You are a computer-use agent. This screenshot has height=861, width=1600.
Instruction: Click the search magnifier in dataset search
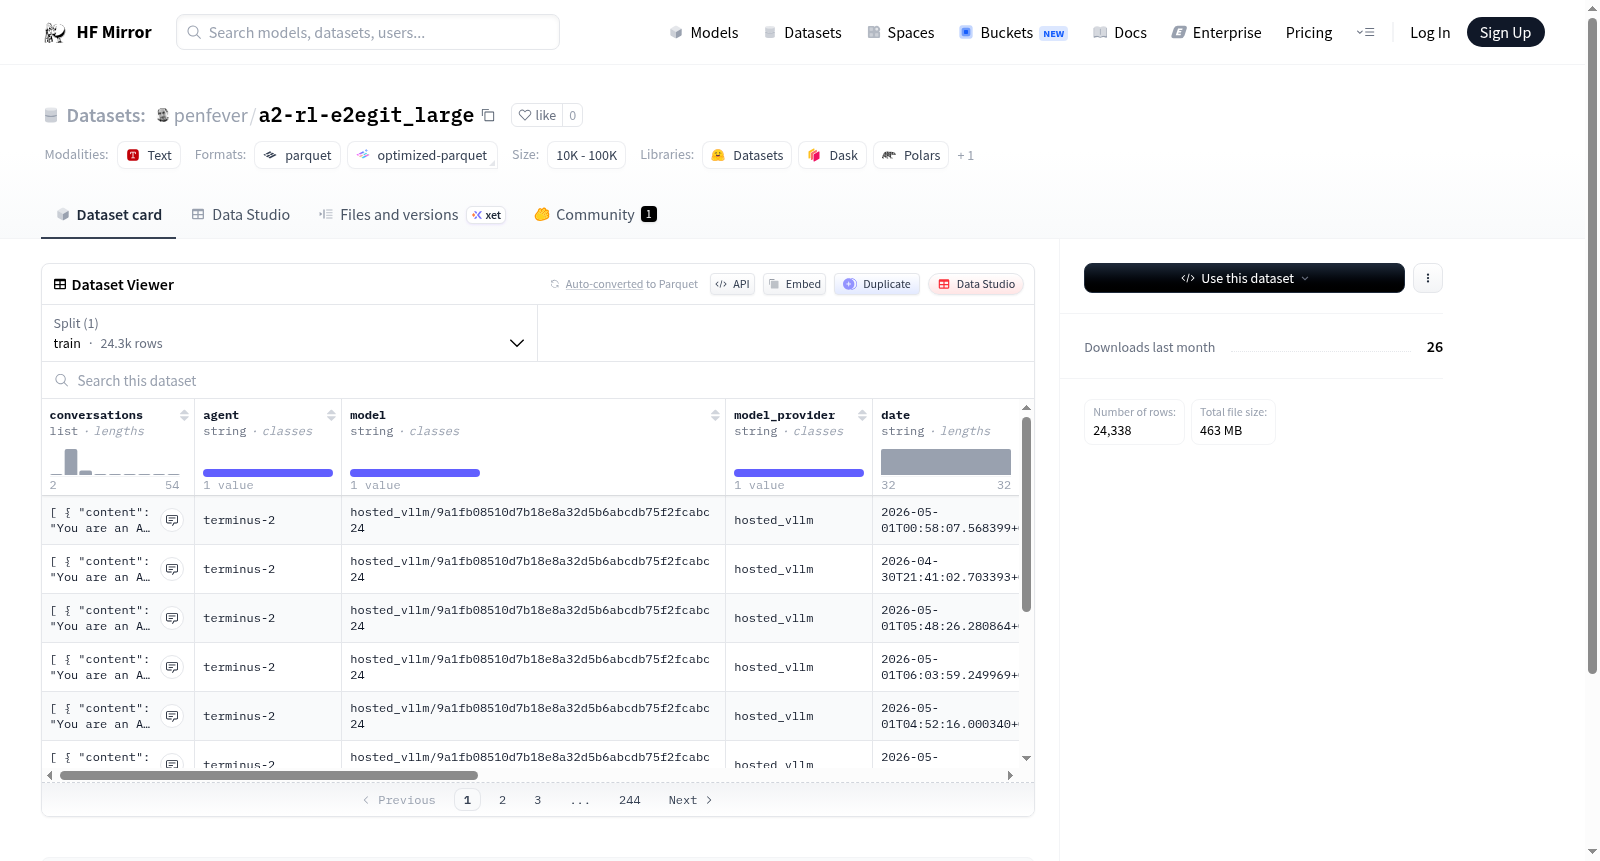[x=62, y=380]
